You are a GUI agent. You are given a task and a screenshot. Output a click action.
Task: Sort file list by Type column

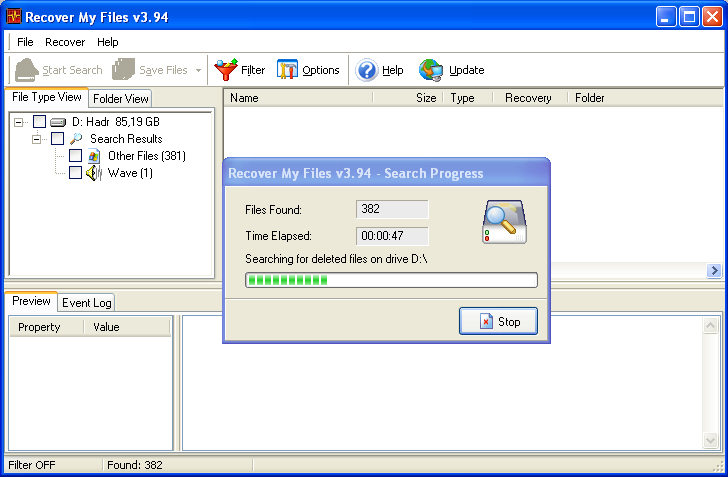(x=468, y=98)
